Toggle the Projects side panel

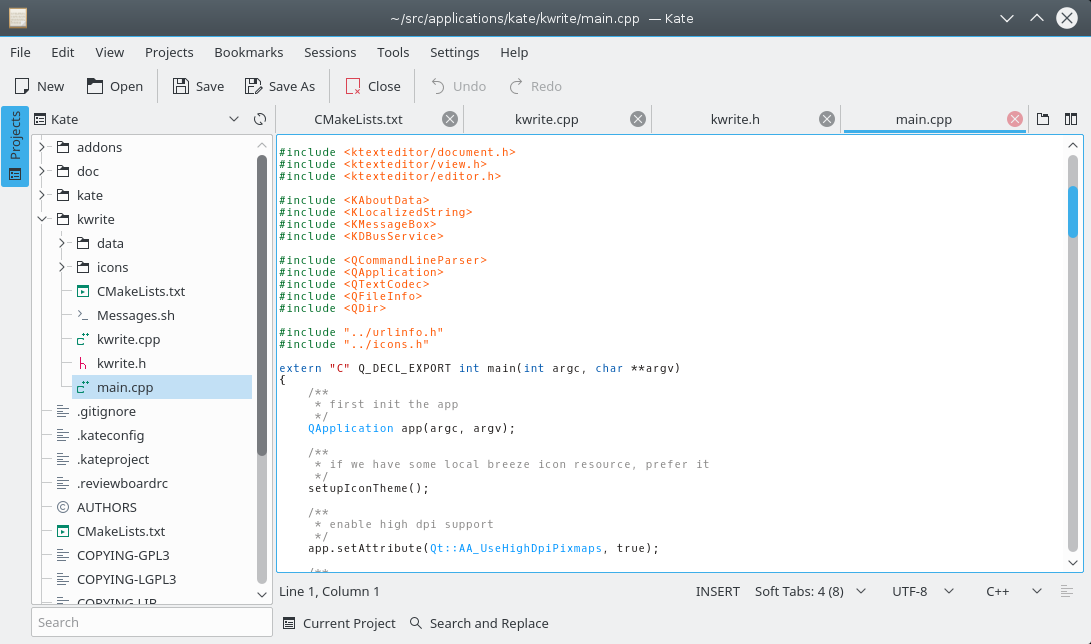[x=15, y=146]
